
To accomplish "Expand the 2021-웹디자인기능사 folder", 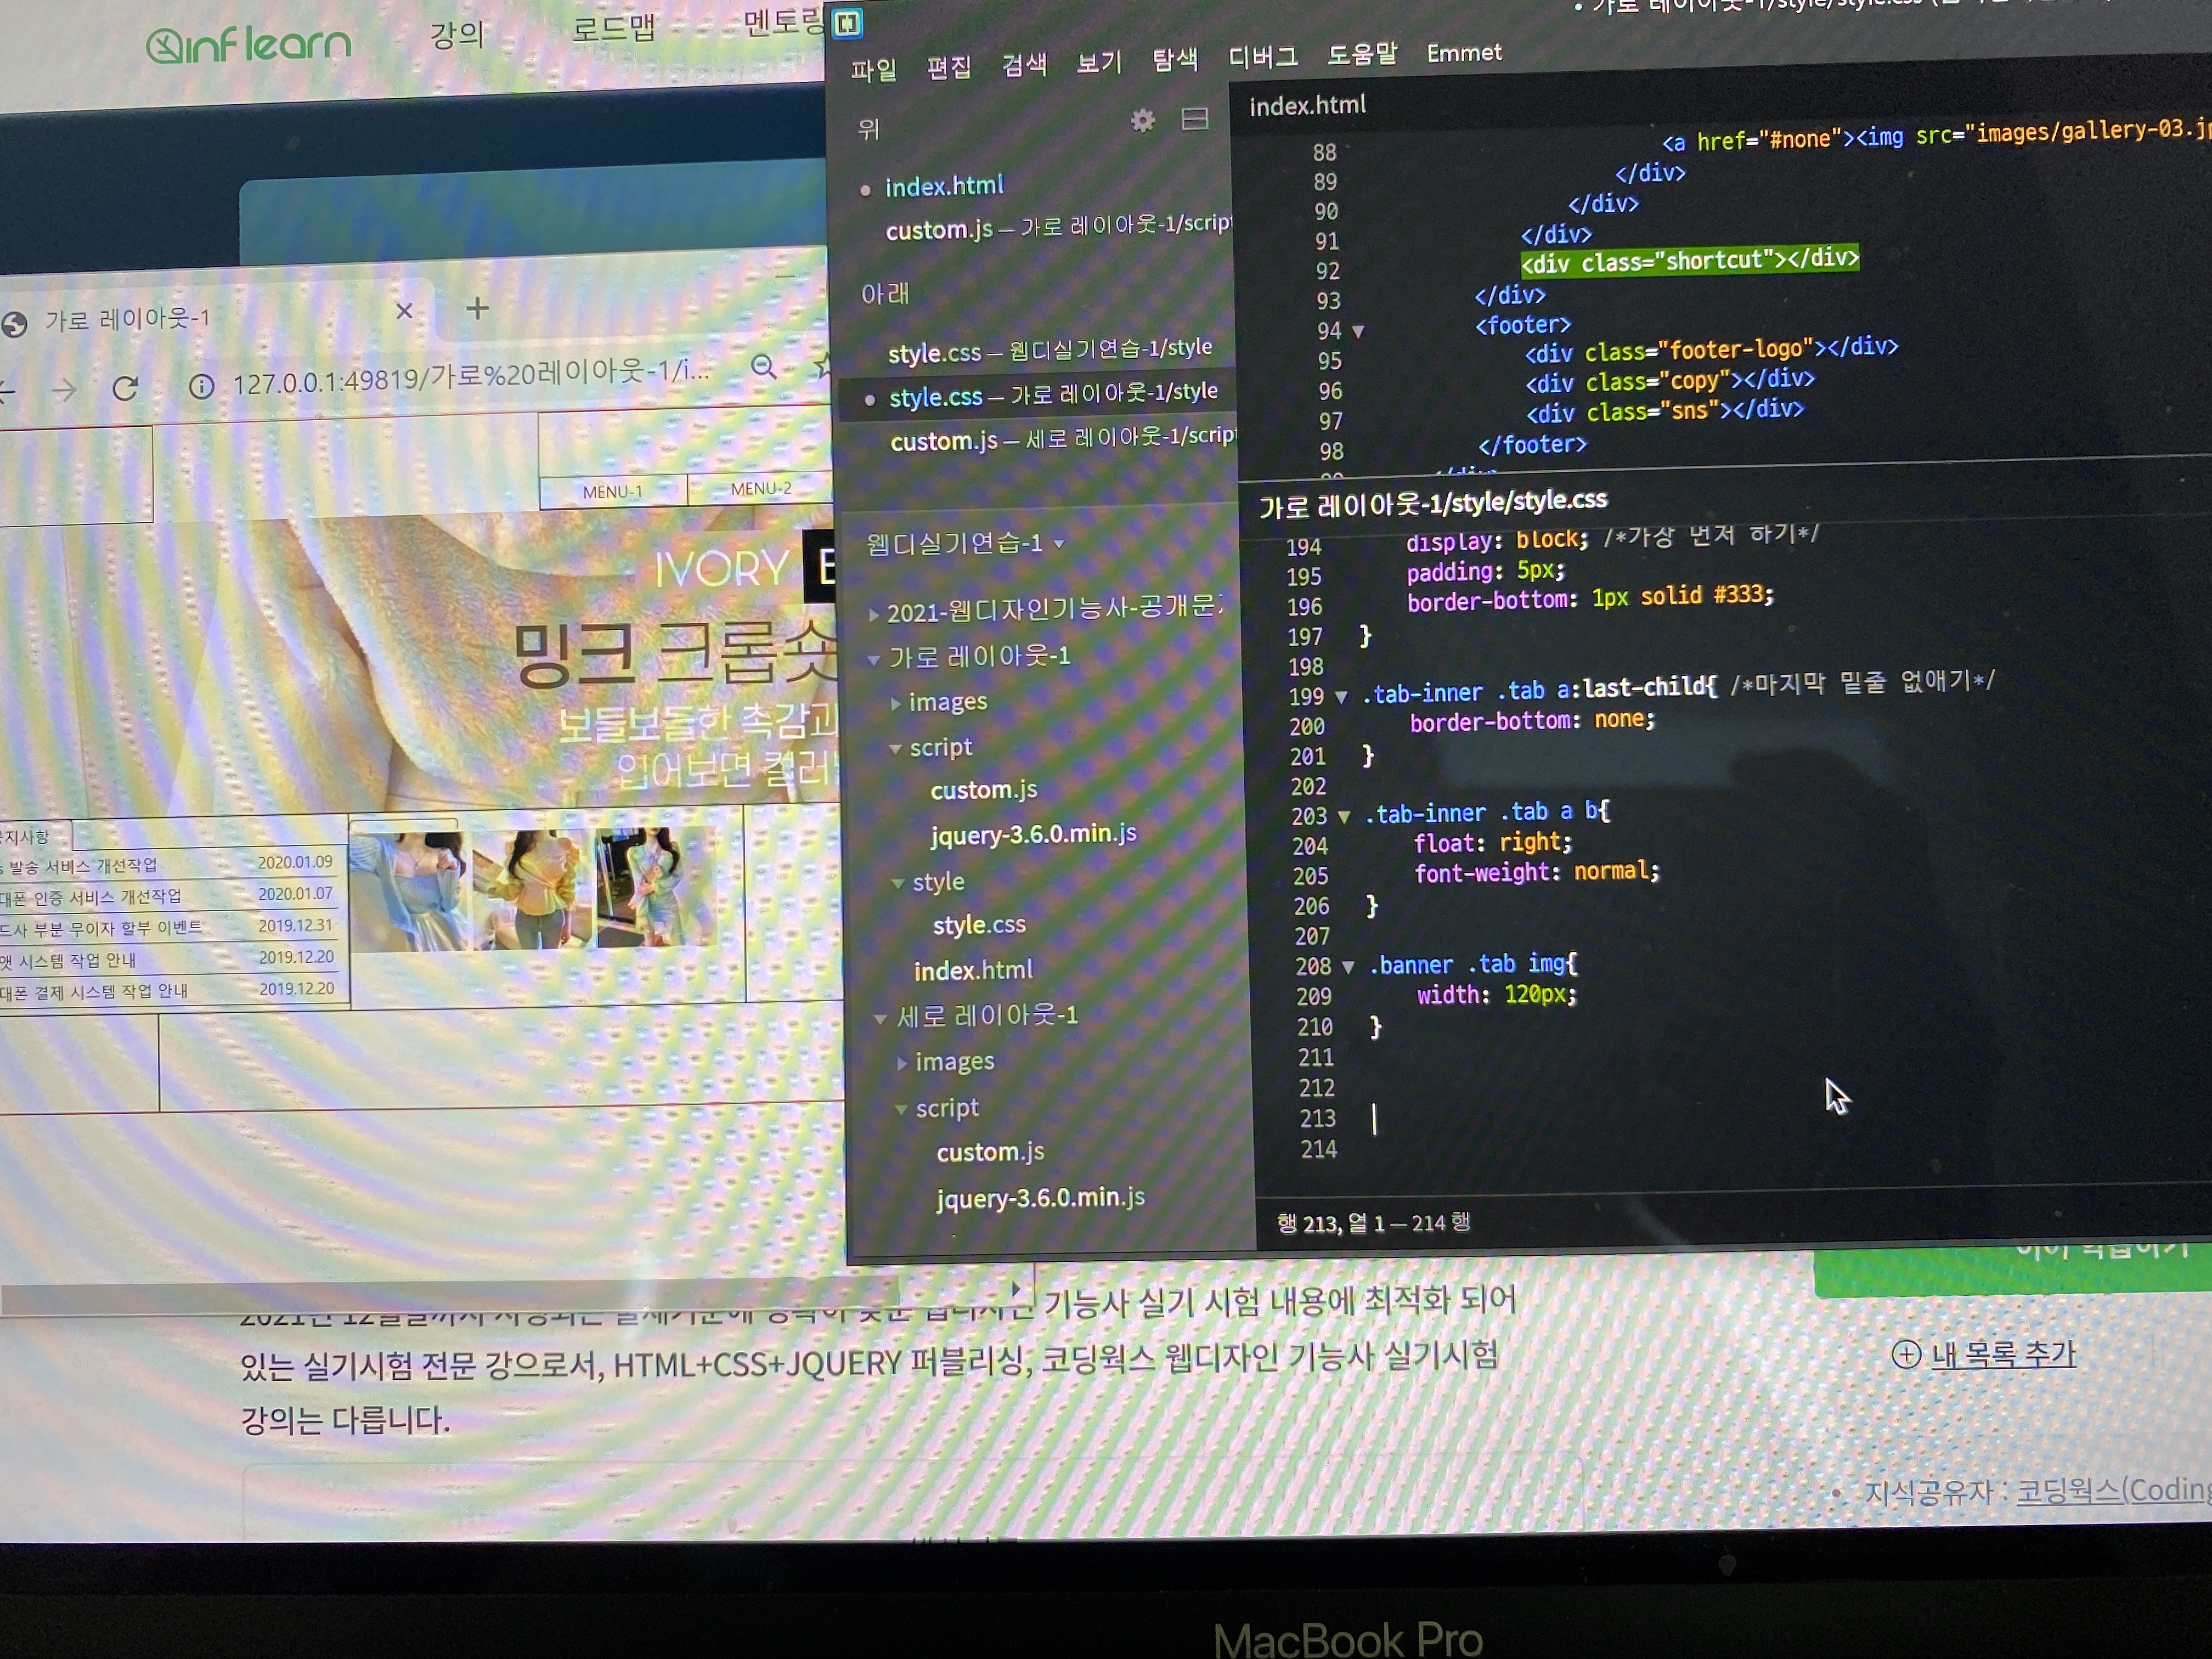I will [x=874, y=614].
